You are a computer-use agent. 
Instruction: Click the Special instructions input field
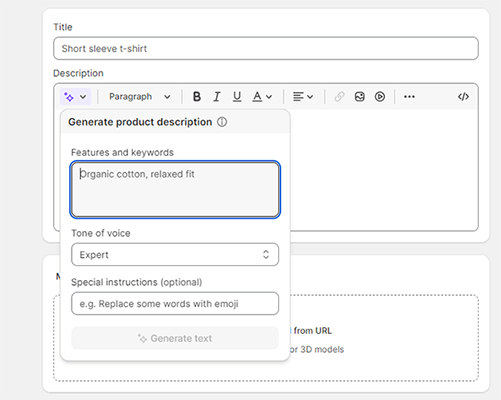(175, 304)
